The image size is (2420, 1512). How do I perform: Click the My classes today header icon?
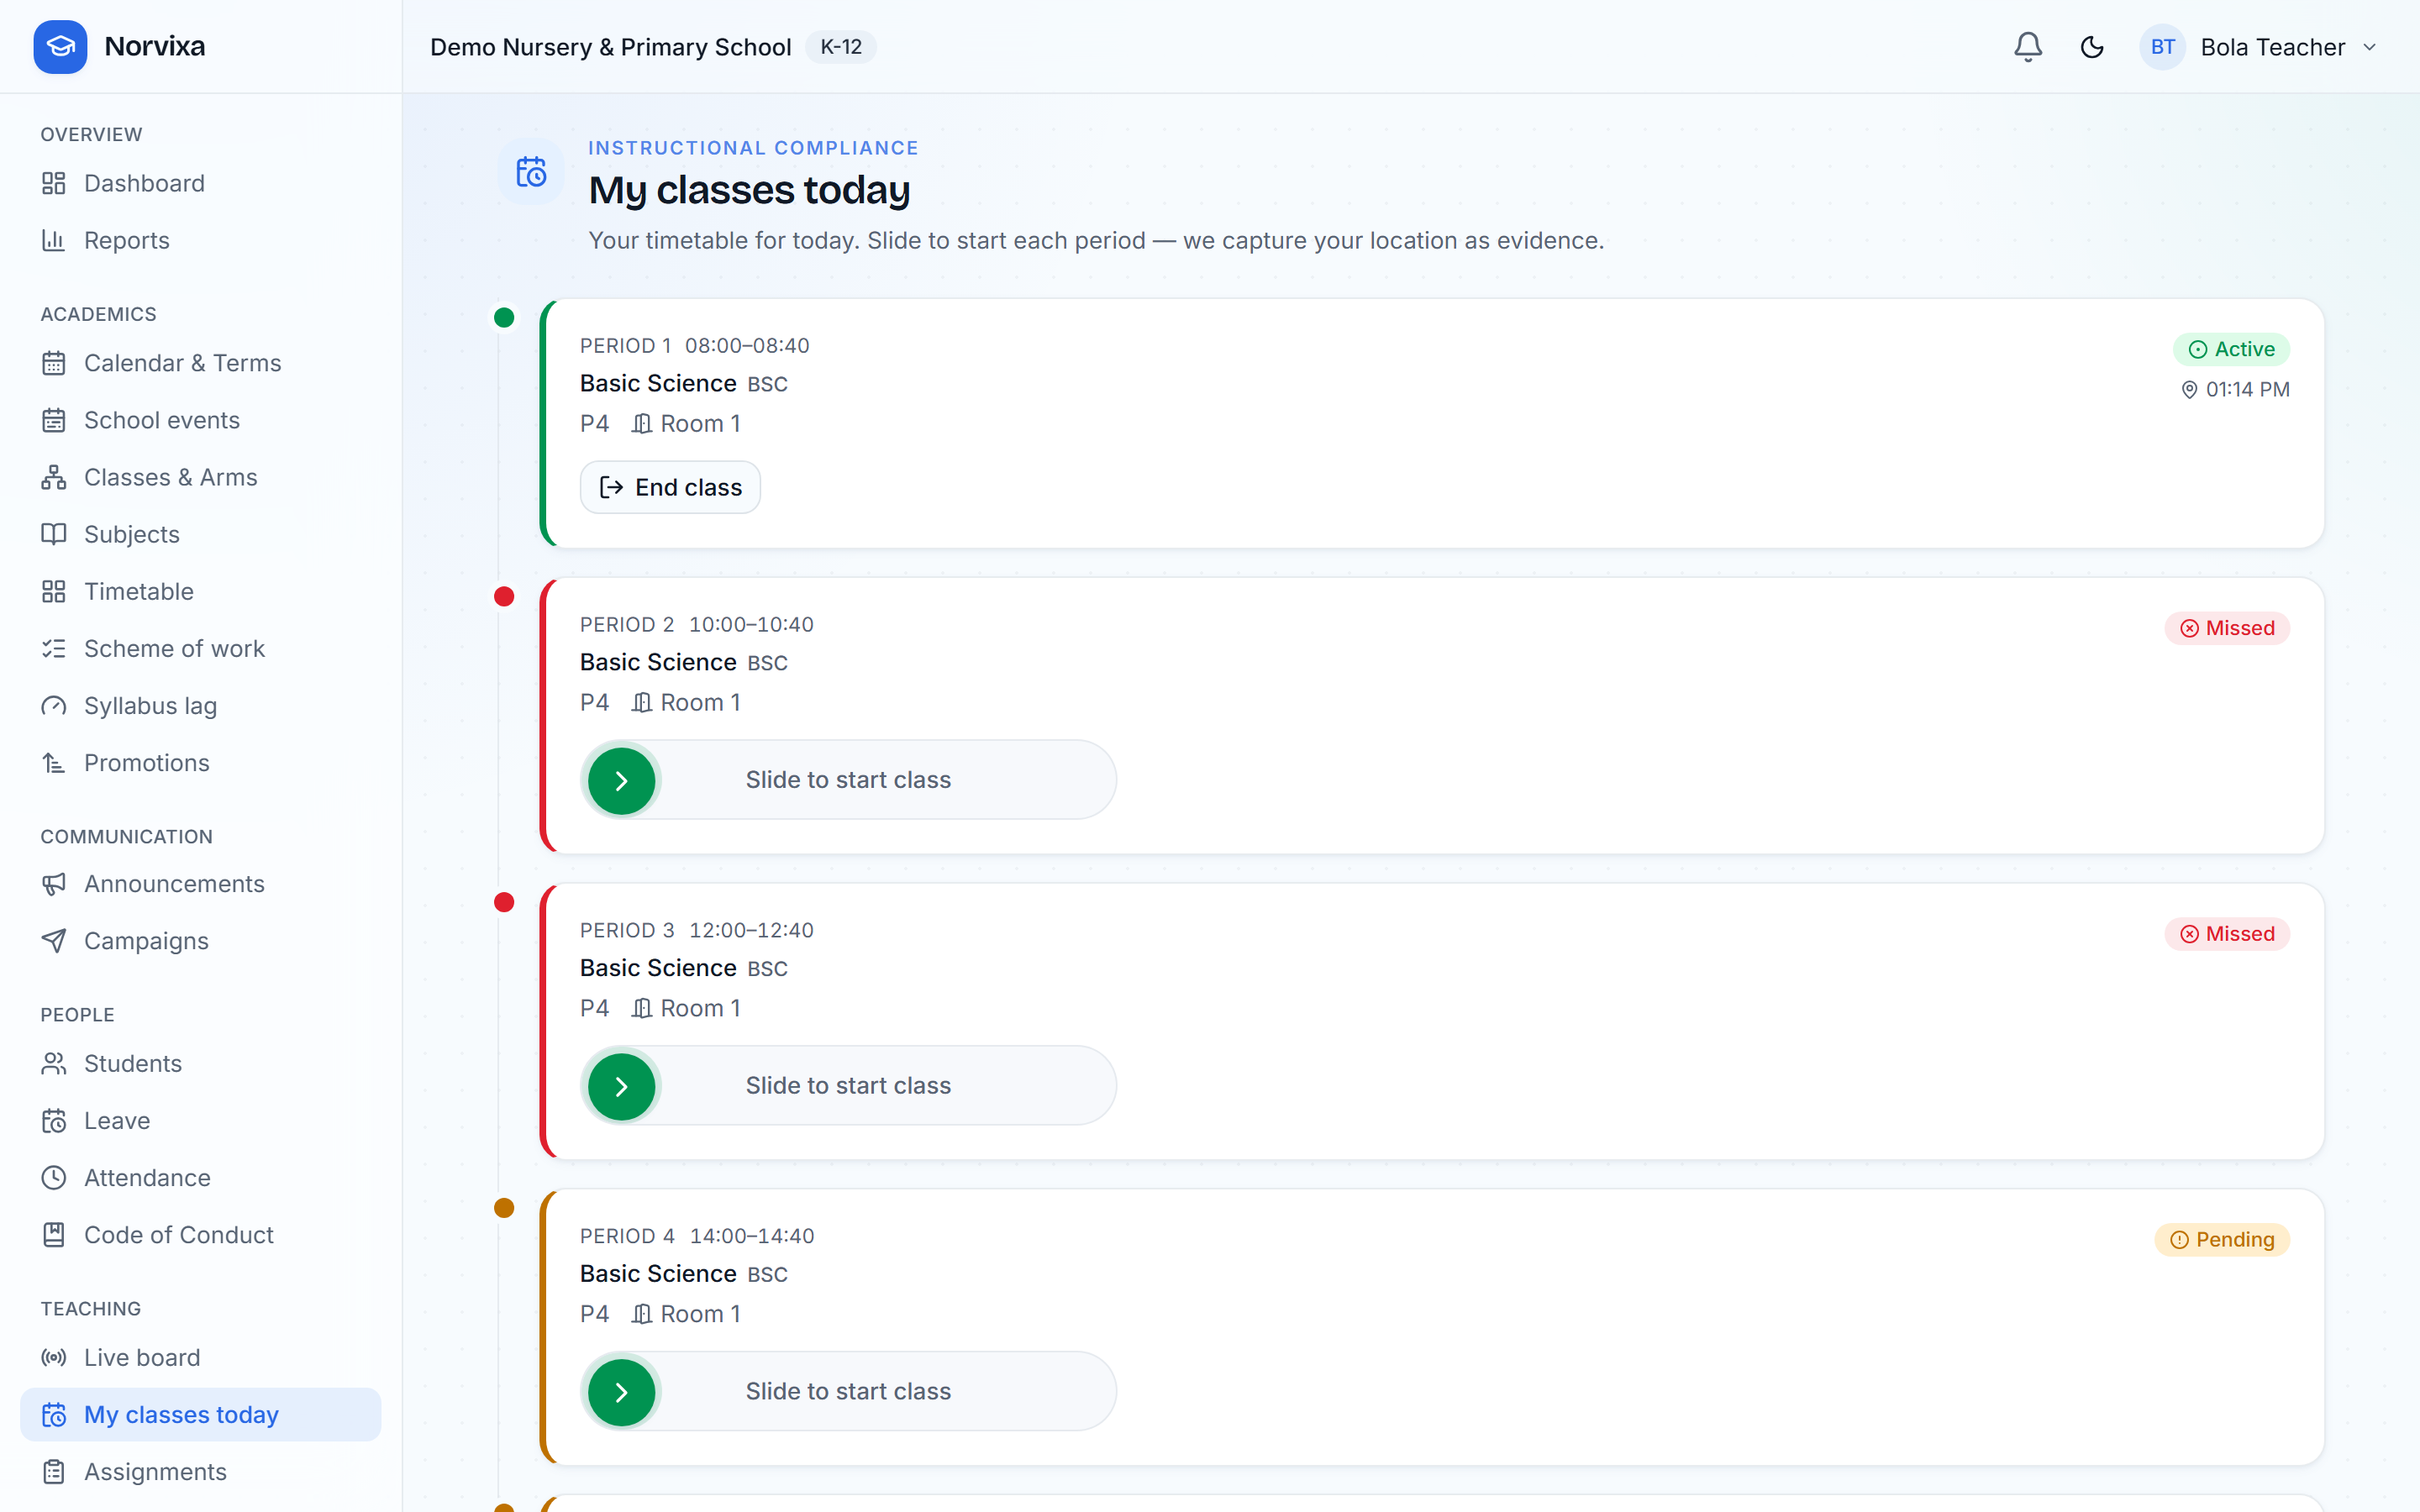(531, 172)
